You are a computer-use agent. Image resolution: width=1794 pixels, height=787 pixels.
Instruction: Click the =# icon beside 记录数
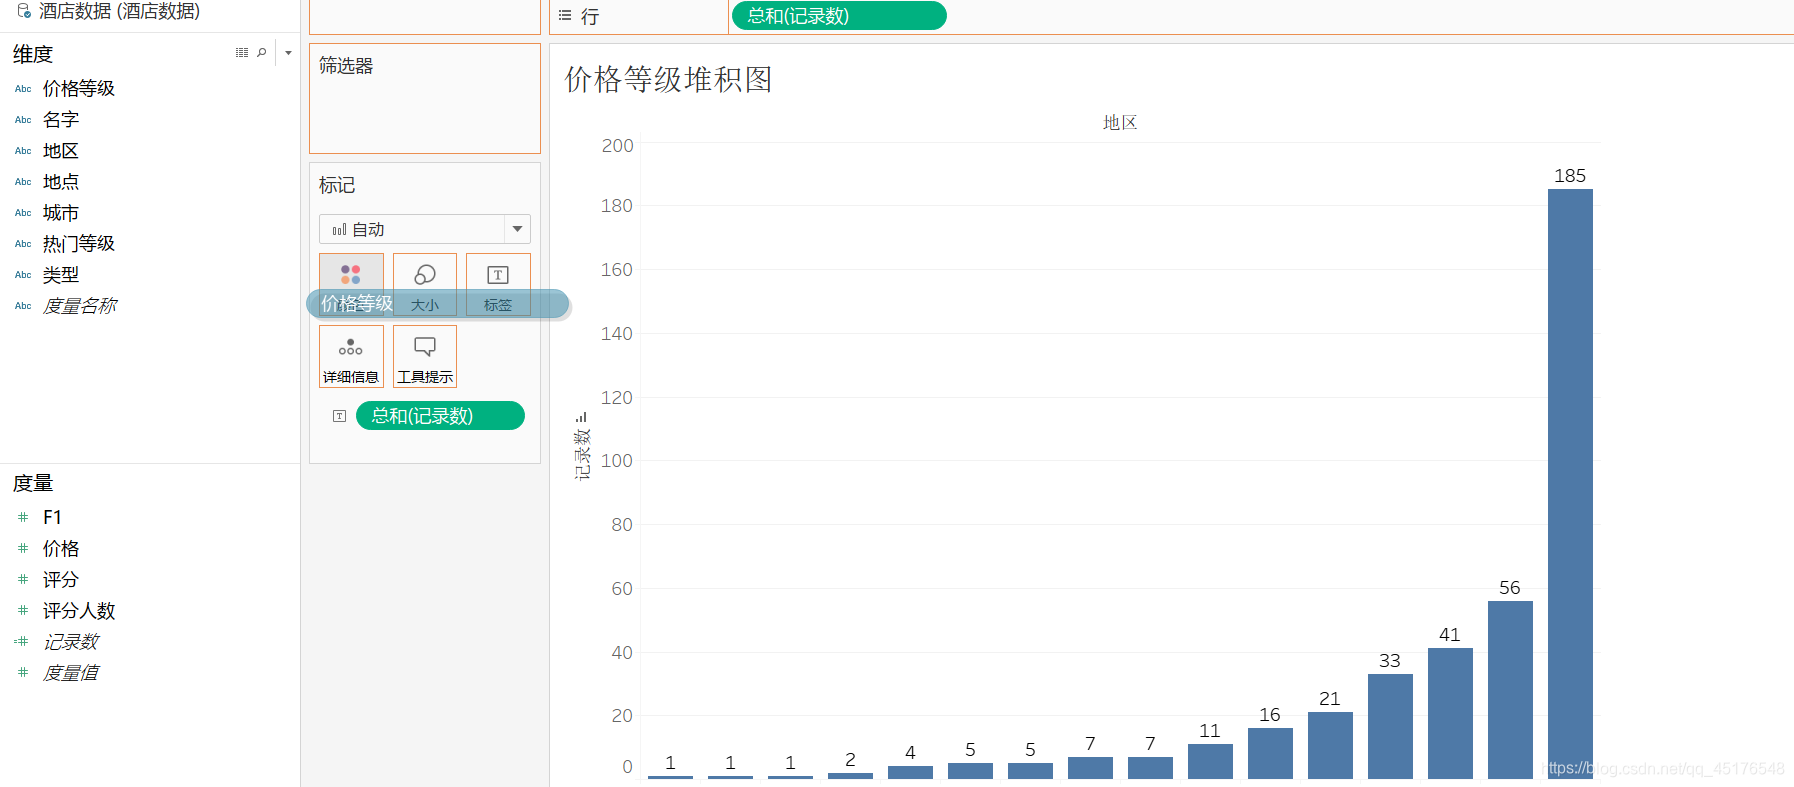[21, 641]
